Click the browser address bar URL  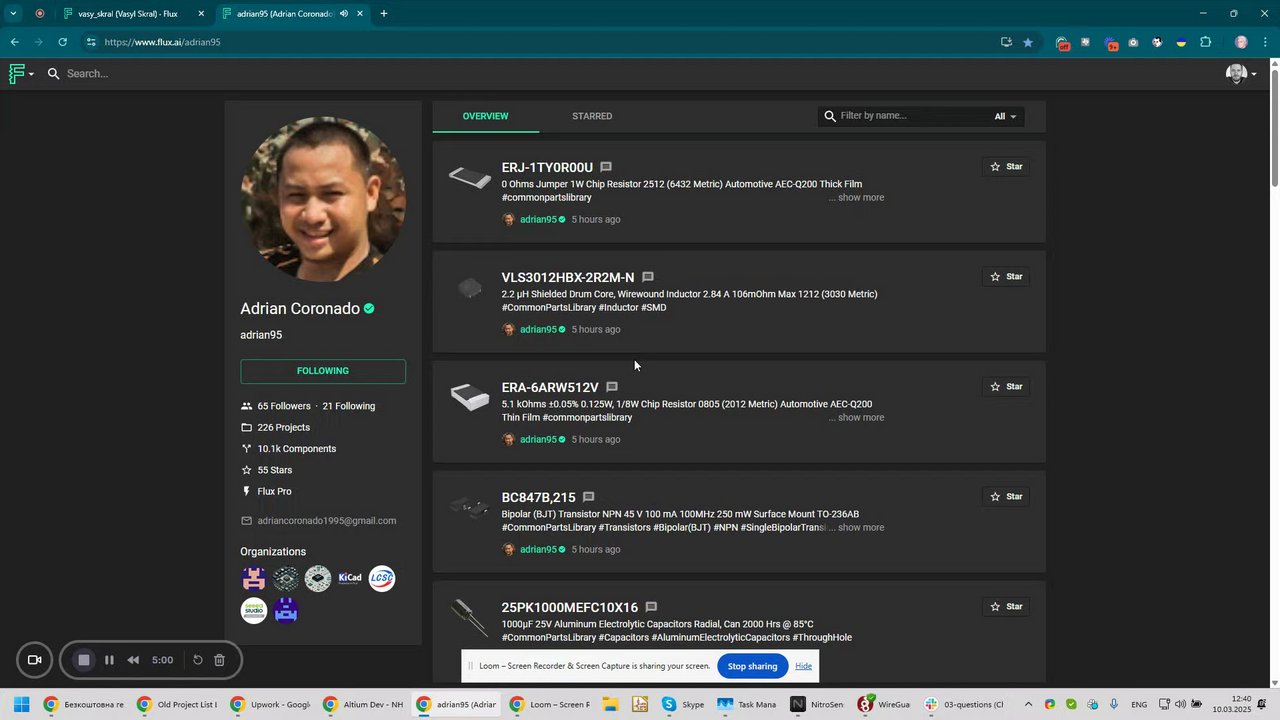tap(162, 42)
